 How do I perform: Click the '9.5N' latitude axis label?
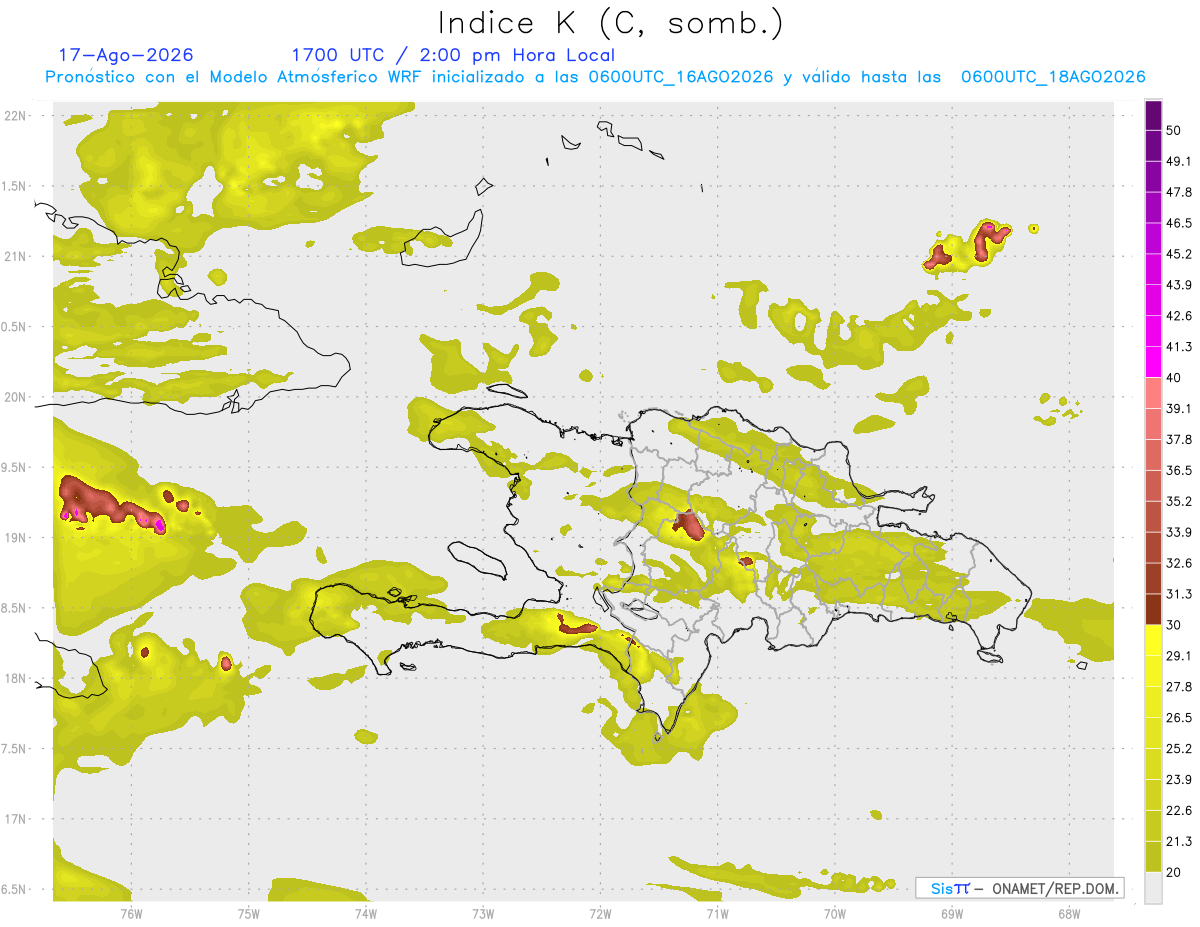point(15,467)
